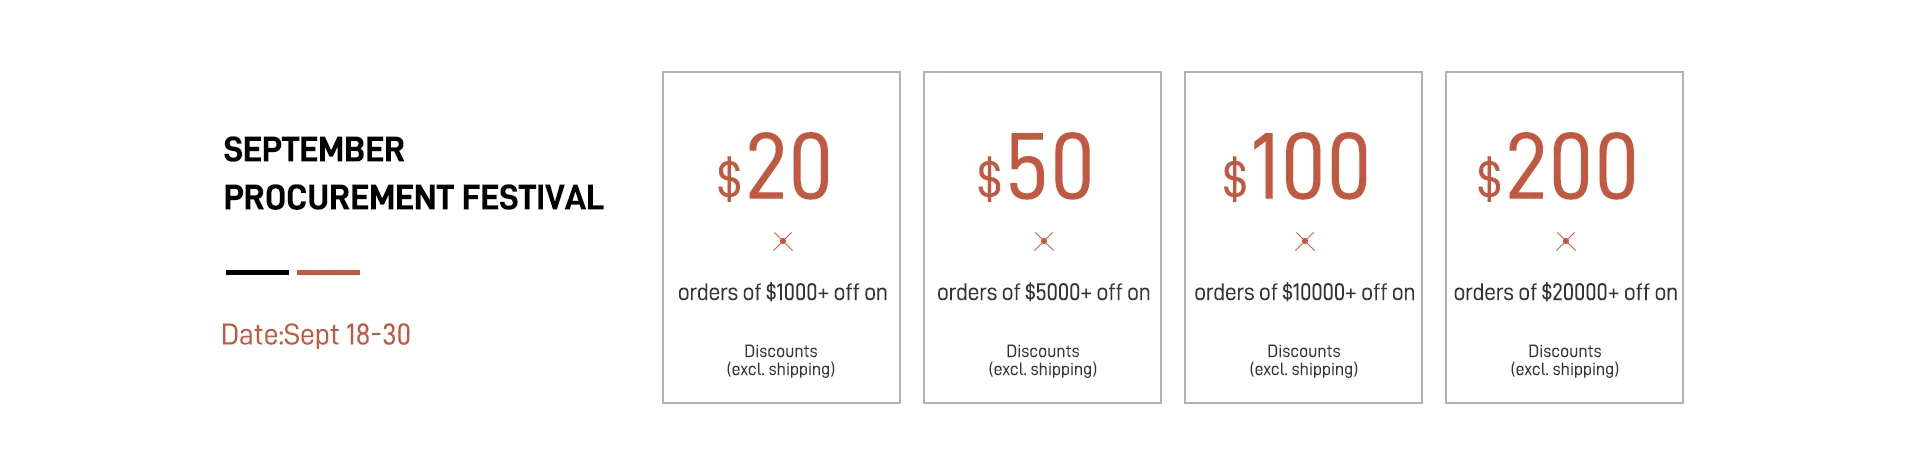Click the cross icon in the $50 coupon
Viewport: 1920px width, 464px height.
[x=1044, y=241]
